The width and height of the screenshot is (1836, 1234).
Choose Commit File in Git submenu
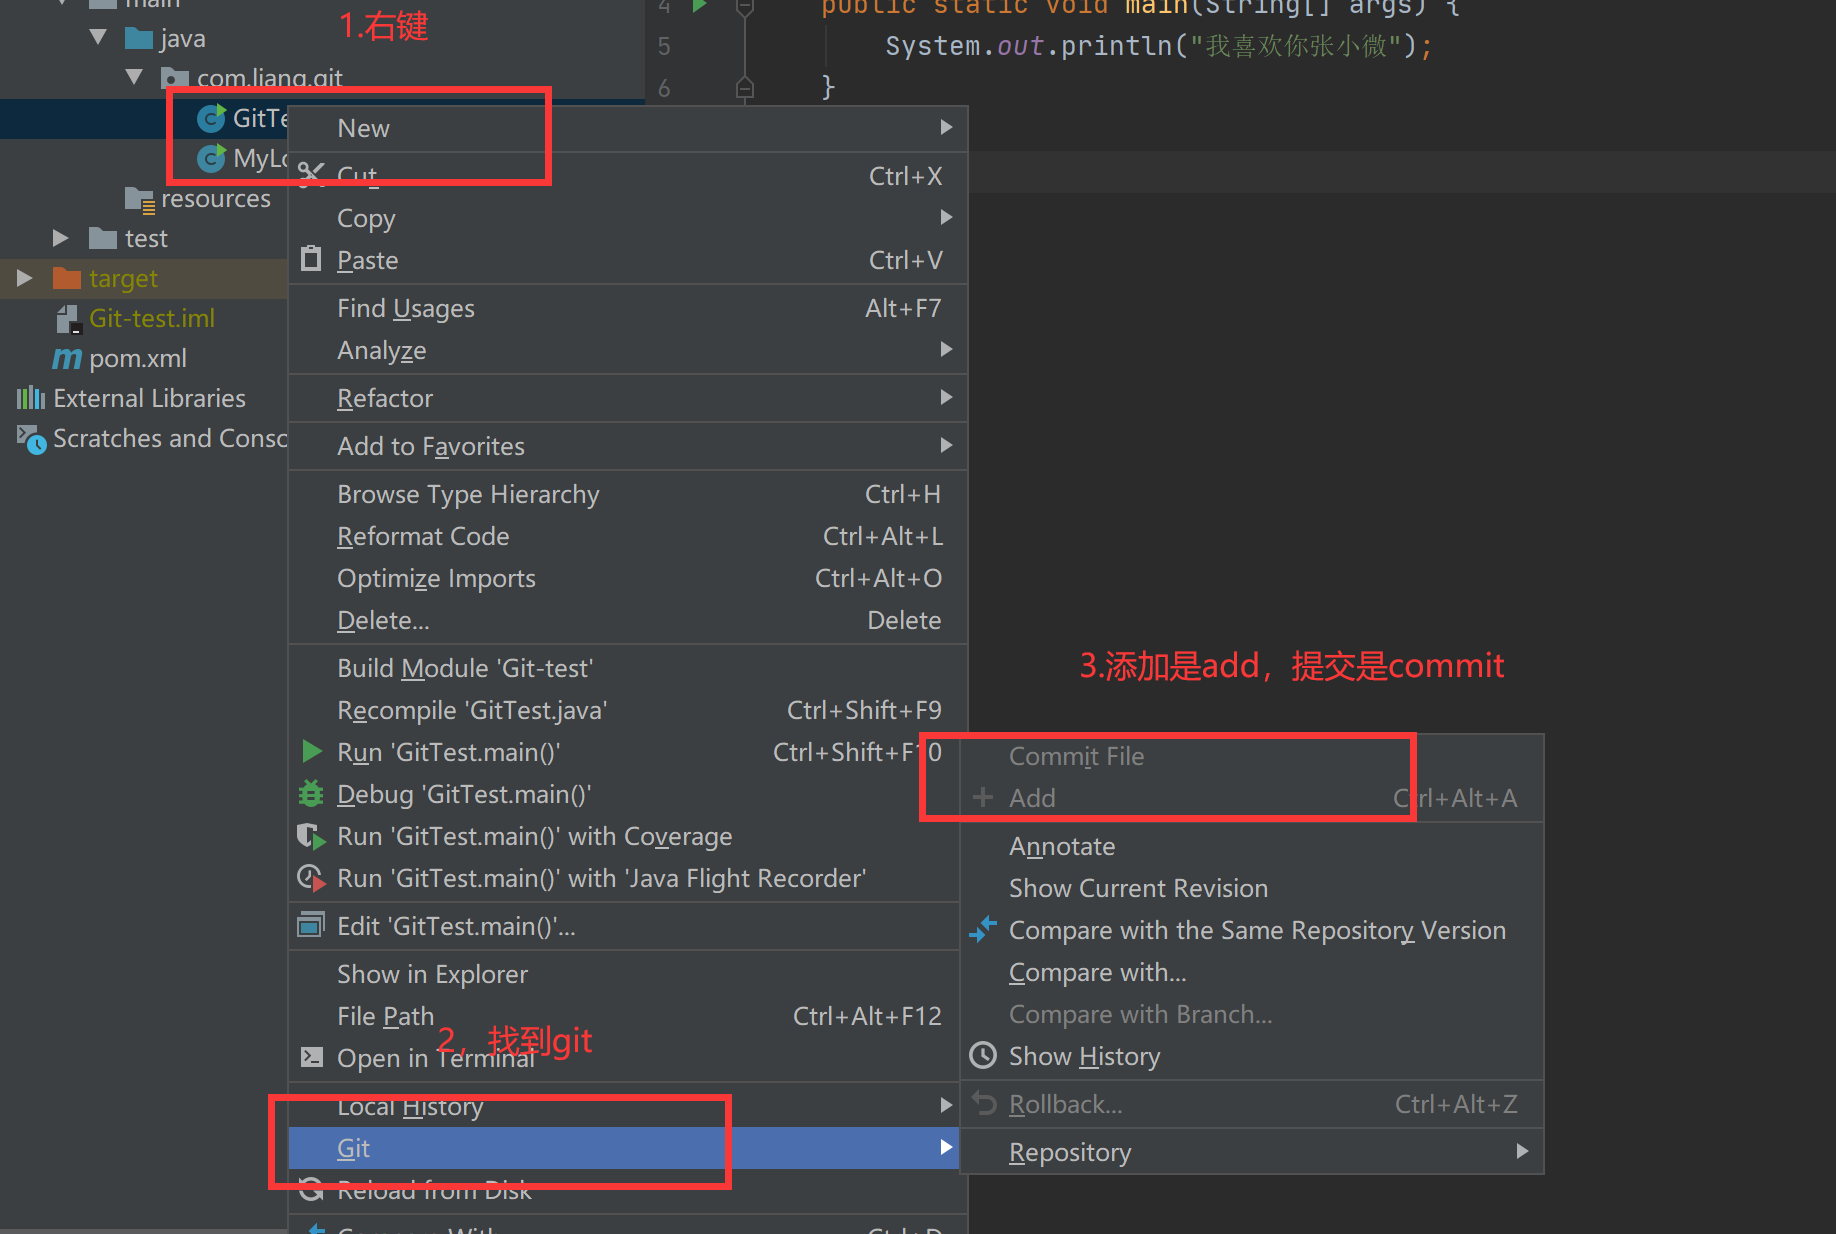pyautogui.click(x=1252, y=756)
